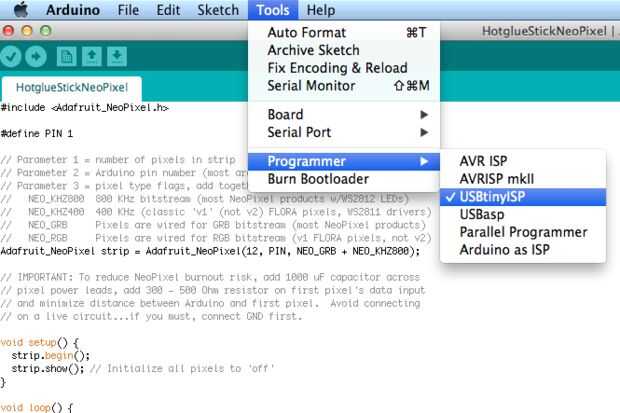Open the Help menu

321,10
